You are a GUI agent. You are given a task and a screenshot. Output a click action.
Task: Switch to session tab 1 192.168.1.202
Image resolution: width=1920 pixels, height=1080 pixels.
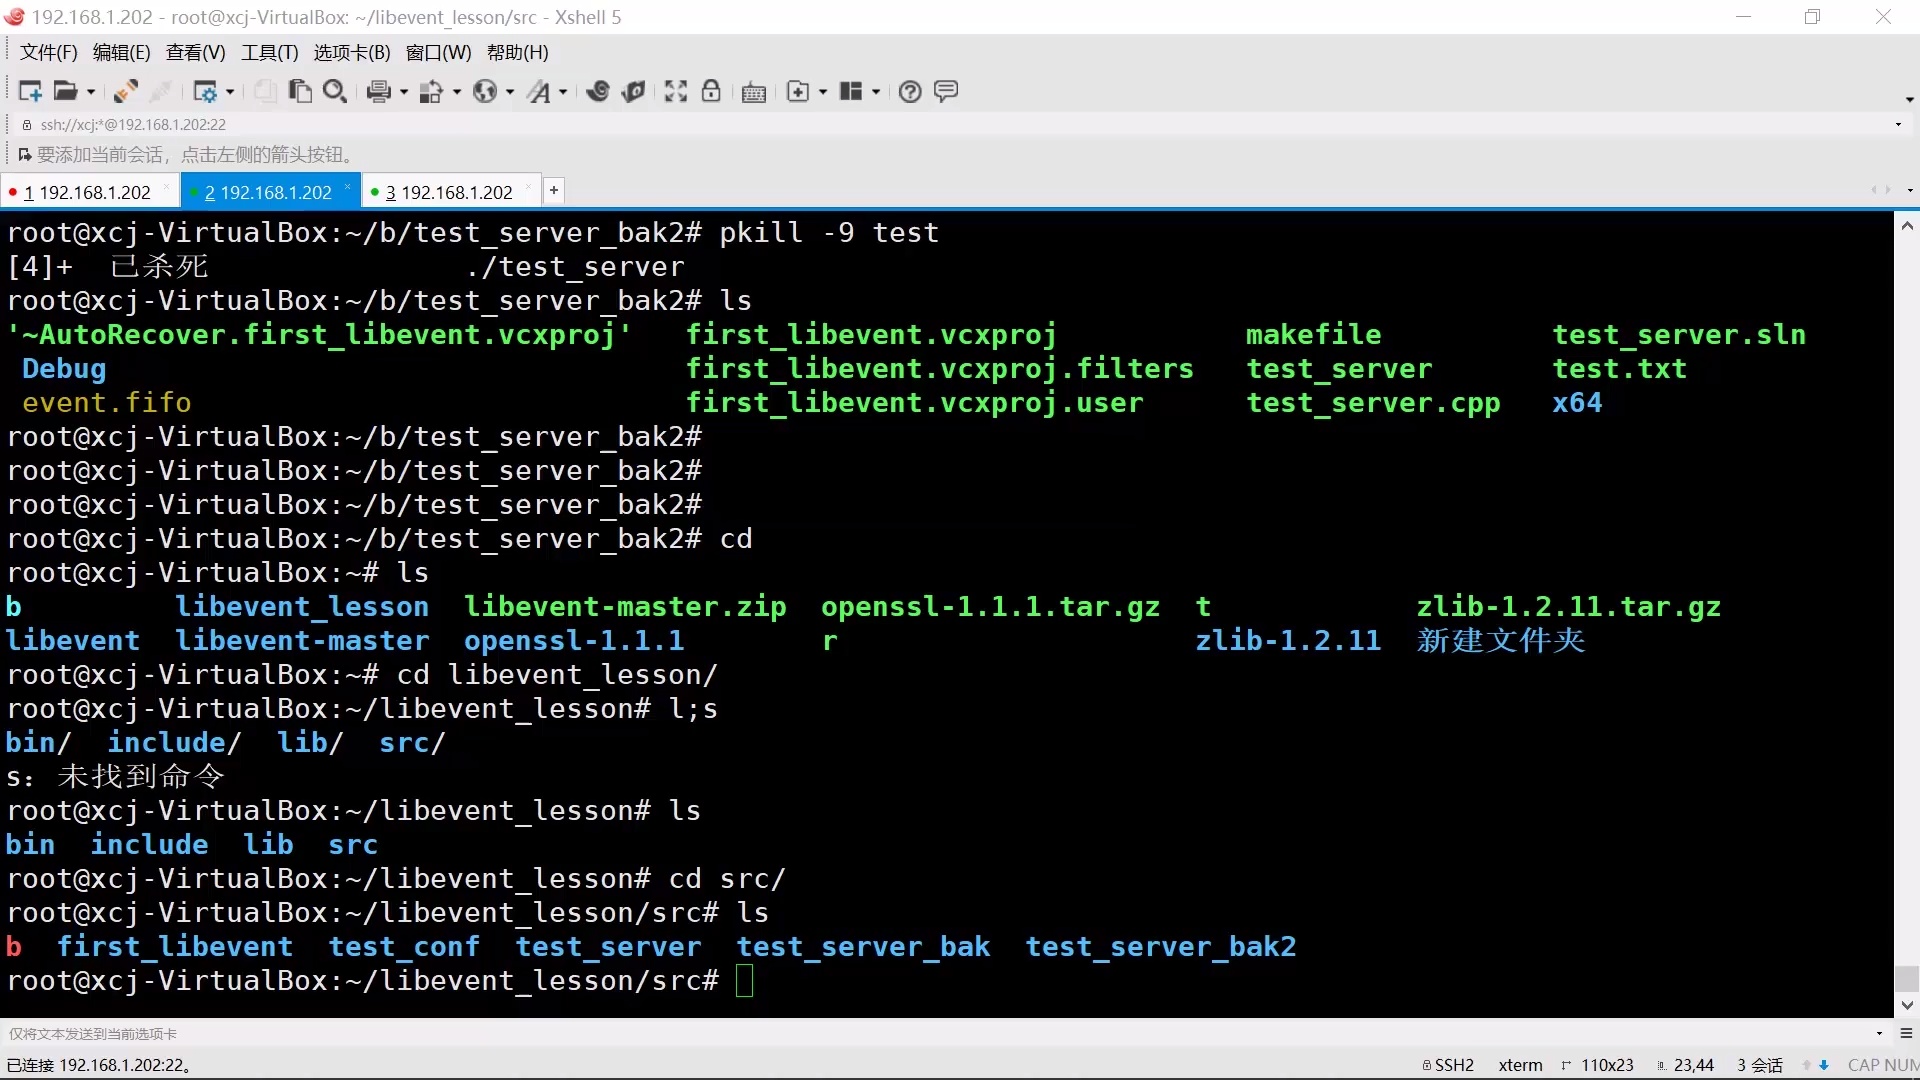click(x=88, y=192)
